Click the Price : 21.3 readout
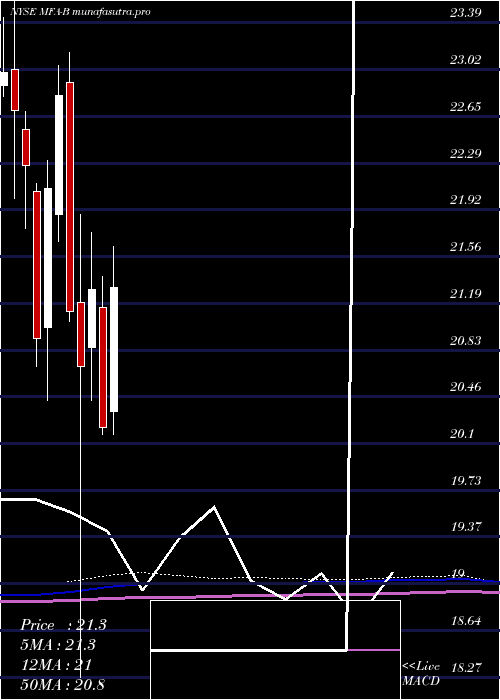The height and width of the screenshot is (700, 500). click(63, 625)
